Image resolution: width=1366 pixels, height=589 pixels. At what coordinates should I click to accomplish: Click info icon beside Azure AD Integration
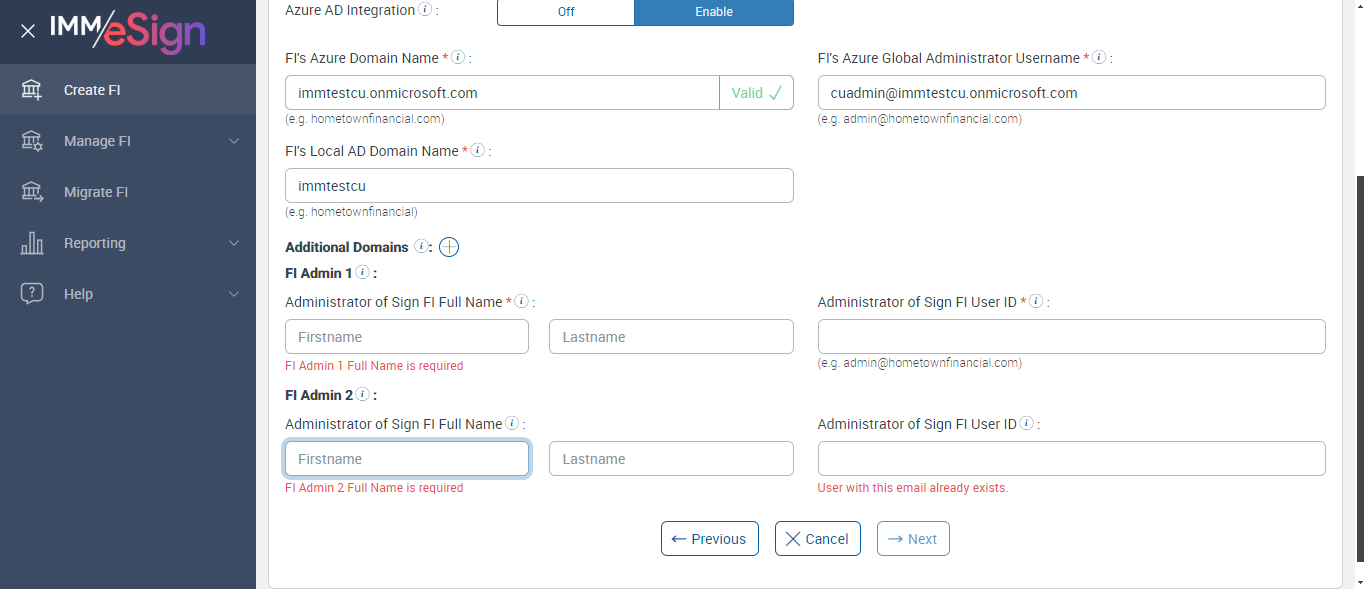tap(425, 10)
